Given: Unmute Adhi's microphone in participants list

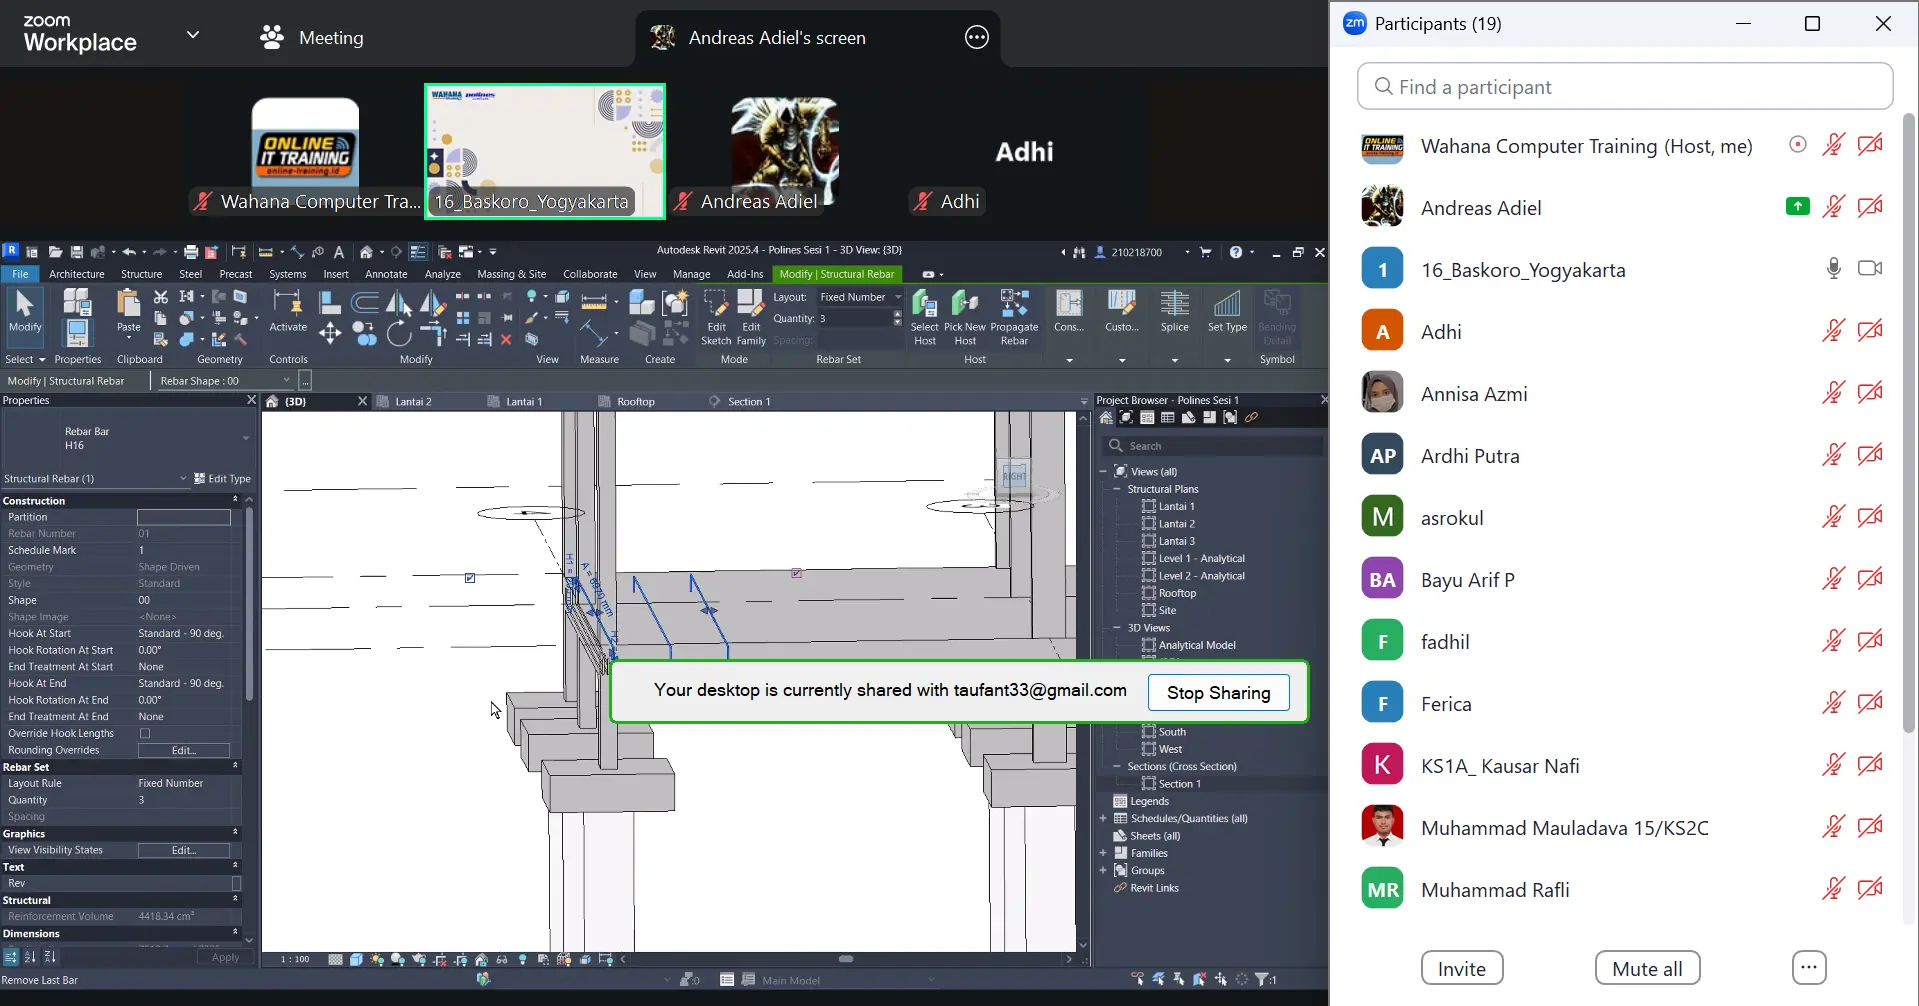Looking at the screenshot, I should (1833, 331).
